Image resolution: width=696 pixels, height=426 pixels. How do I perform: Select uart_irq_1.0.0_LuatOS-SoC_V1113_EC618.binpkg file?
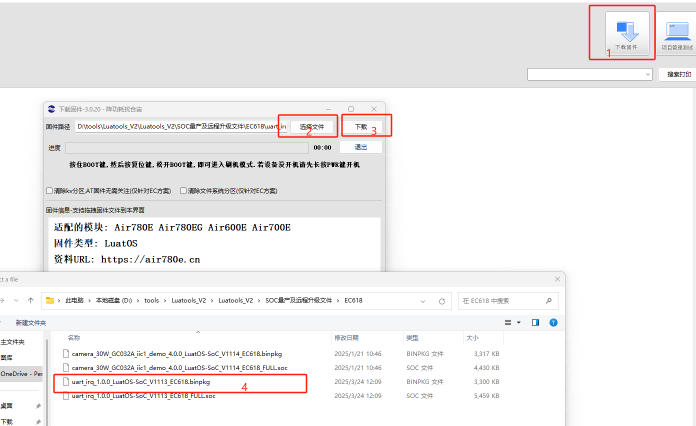pos(141,382)
